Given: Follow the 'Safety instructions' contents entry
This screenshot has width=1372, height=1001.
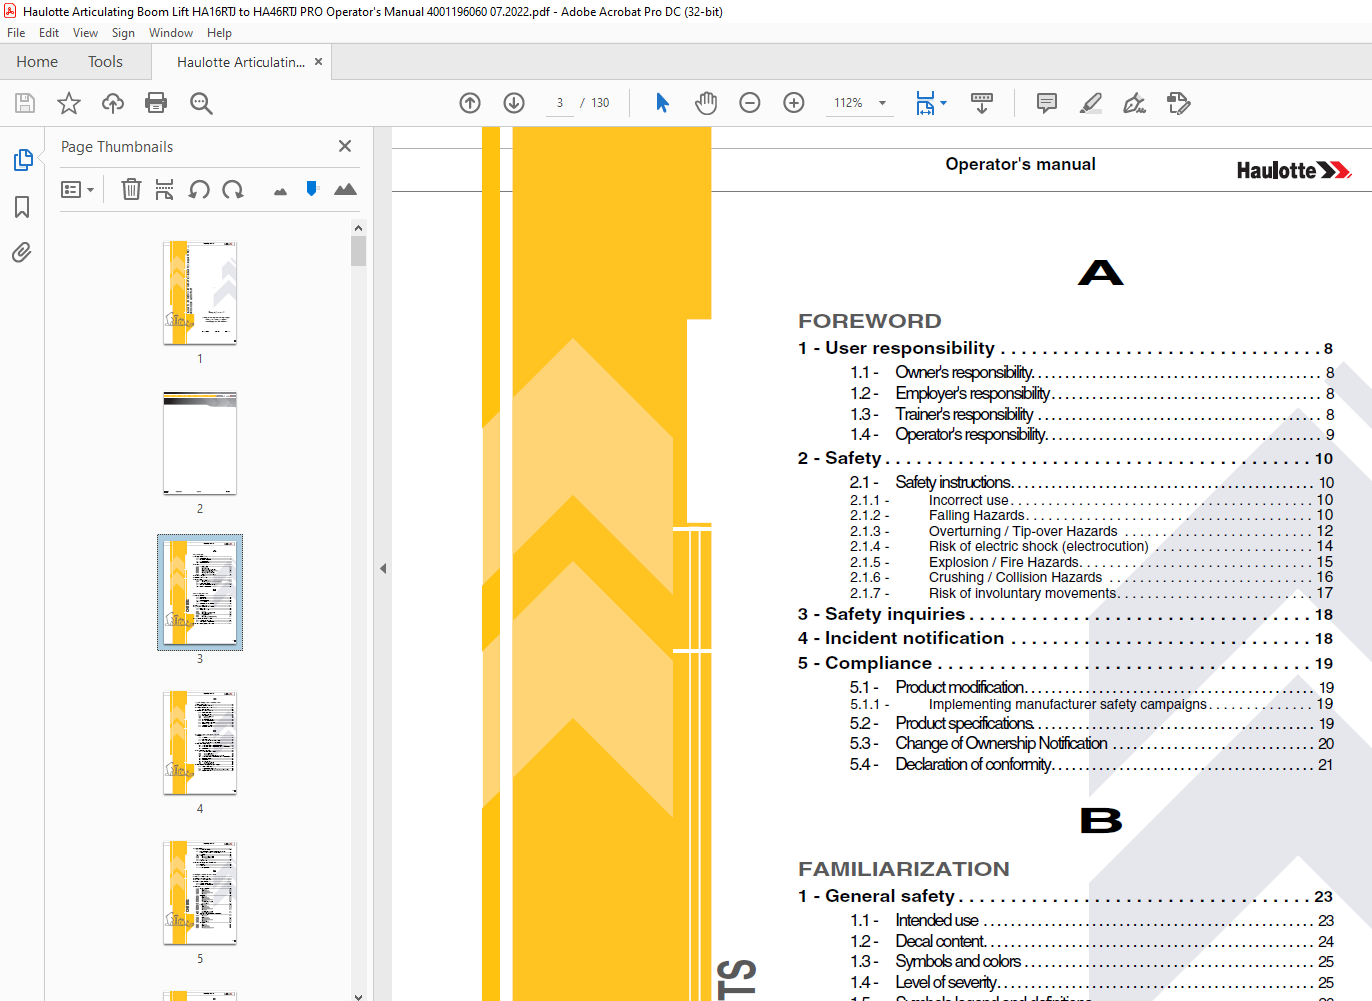Looking at the screenshot, I should (x=1092, y=482).
